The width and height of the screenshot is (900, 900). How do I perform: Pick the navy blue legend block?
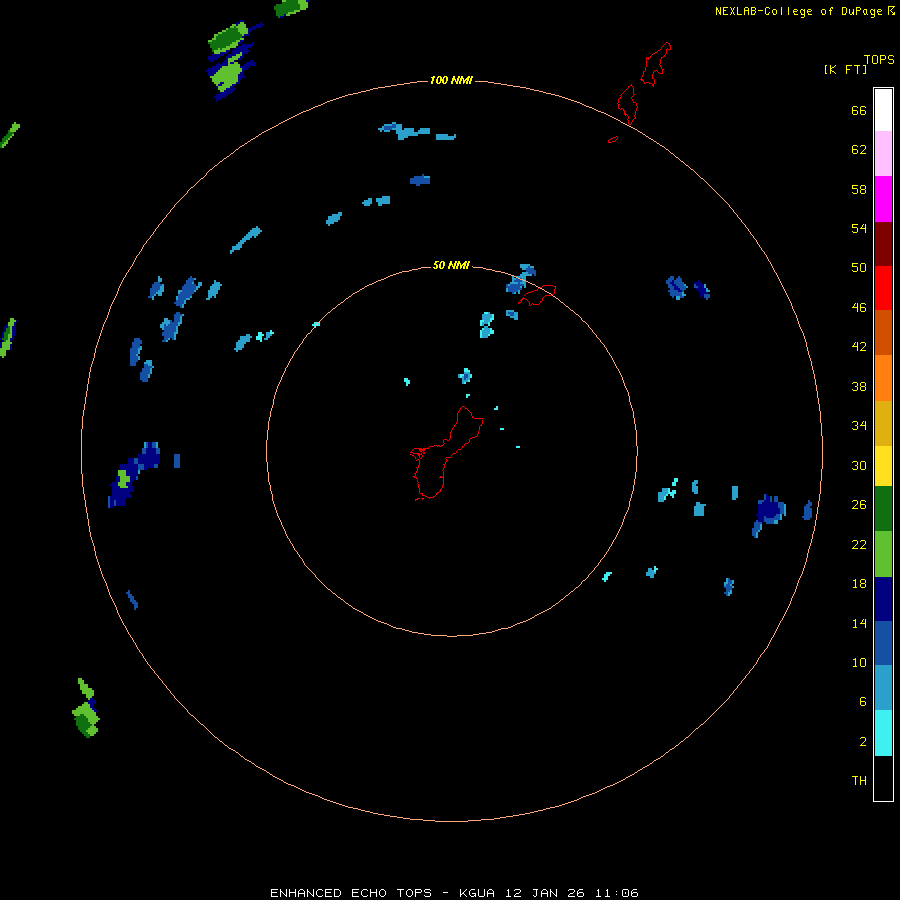pyautogui.click(x=883, y=599)
